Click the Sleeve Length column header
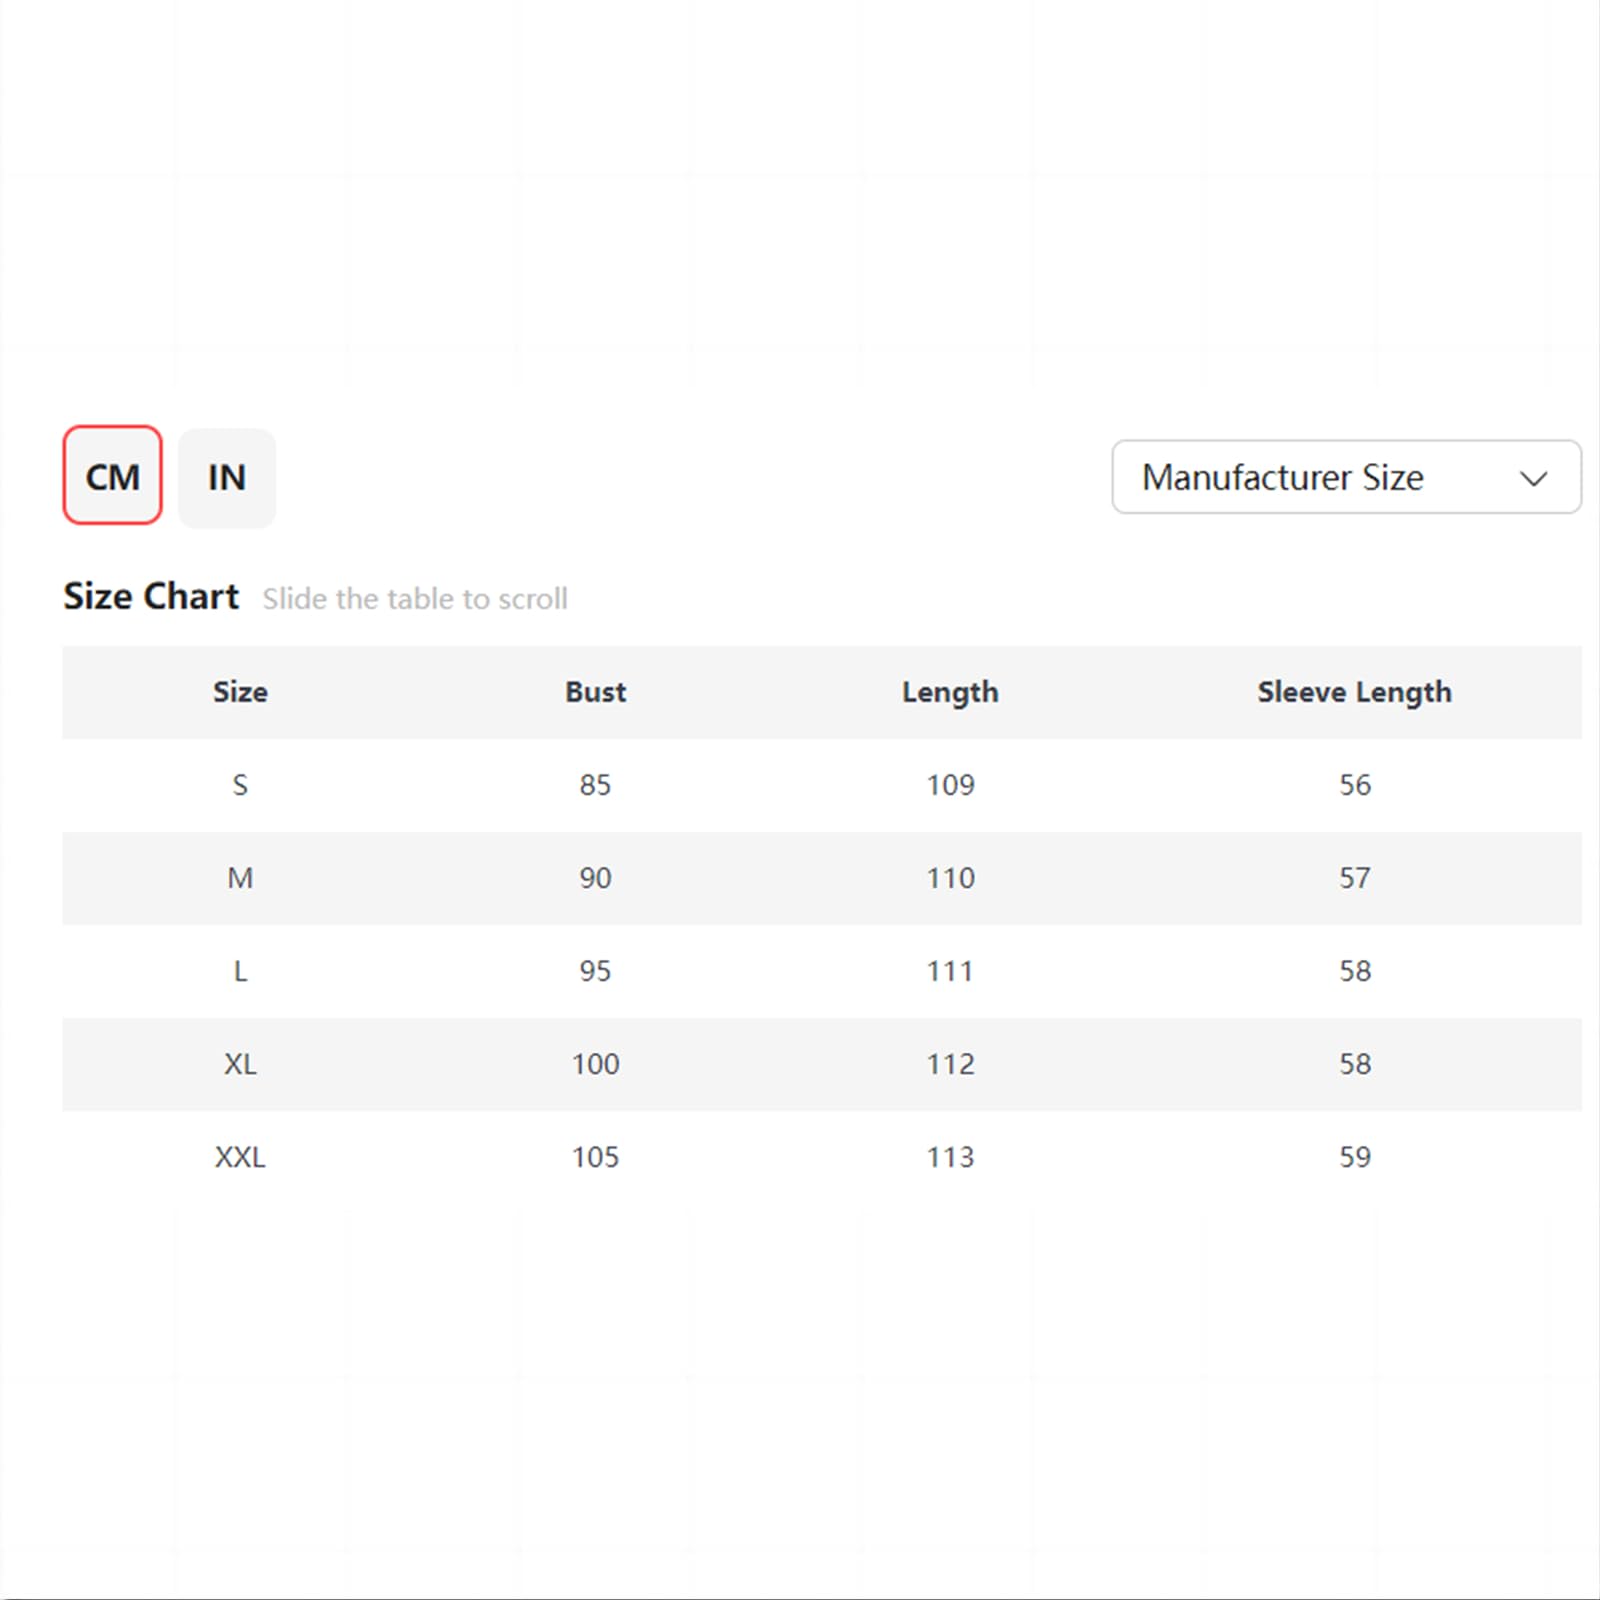Screen dimensions: 1600x1600 click(1355, 693)
